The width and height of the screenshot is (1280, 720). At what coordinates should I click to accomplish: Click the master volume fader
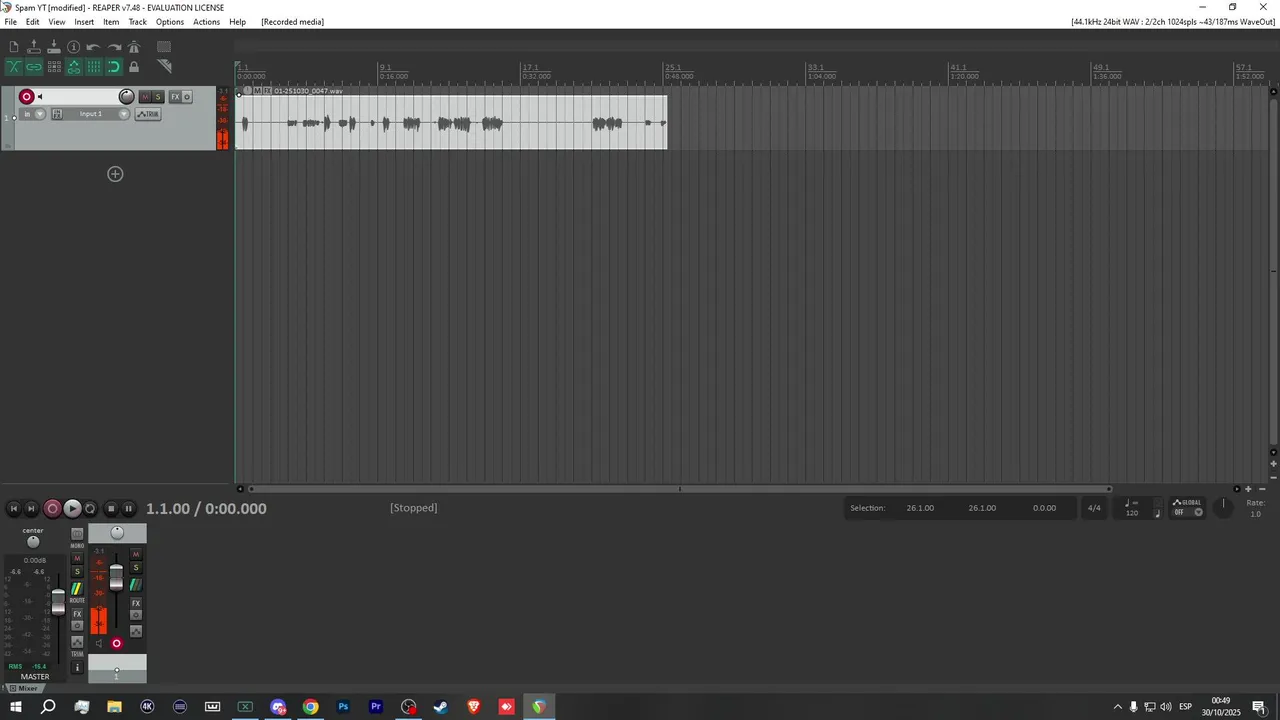[x=58, y=602]
